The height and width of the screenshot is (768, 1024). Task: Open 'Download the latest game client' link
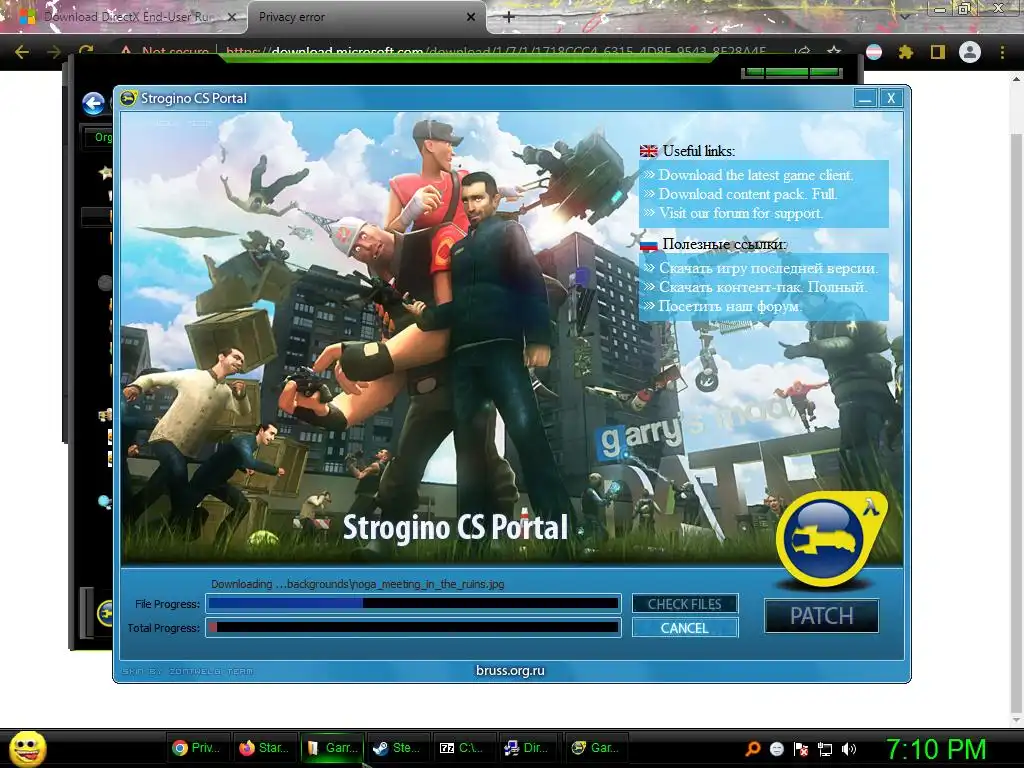click(x=756, y=175)
